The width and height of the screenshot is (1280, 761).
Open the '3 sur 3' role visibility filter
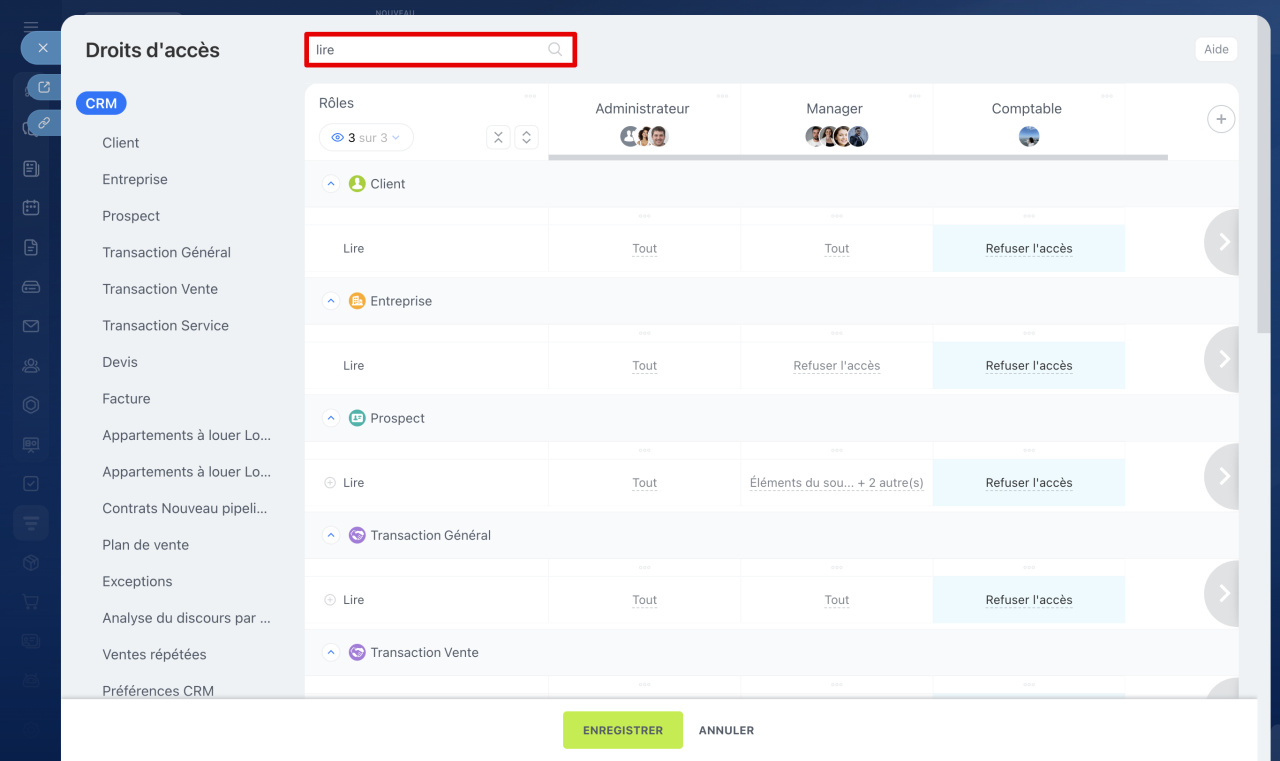pyautogui.click(x=366, y=138)
